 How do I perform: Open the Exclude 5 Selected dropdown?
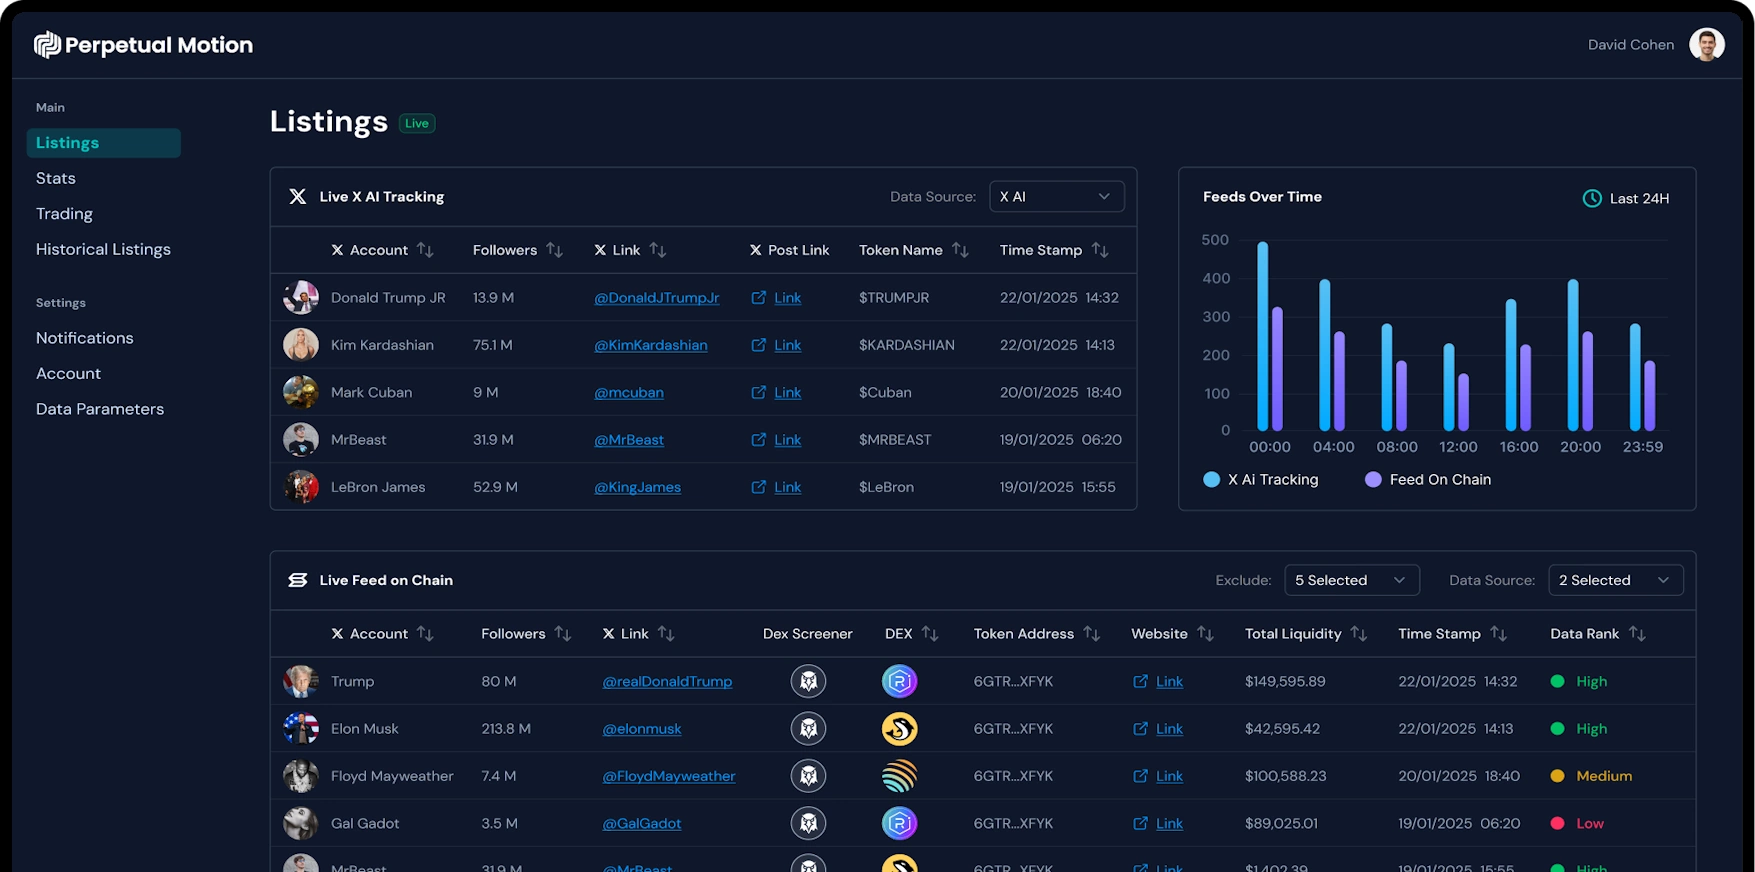pyautogui.click(x=1351, y=580)
